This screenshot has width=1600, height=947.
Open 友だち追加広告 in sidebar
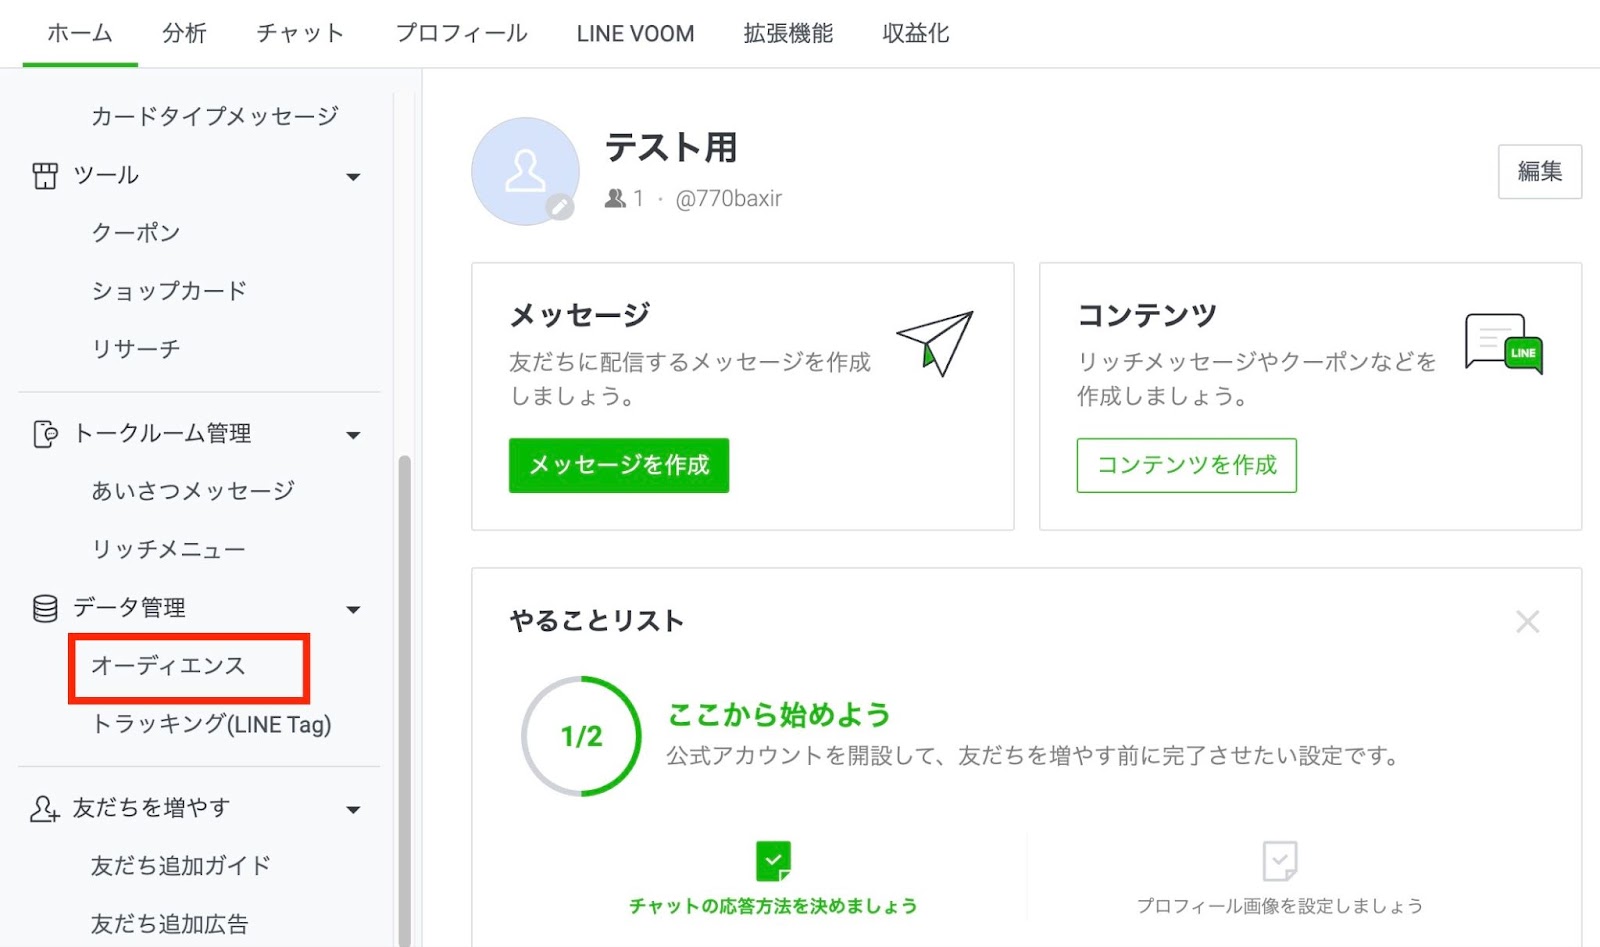coord(169,924)
